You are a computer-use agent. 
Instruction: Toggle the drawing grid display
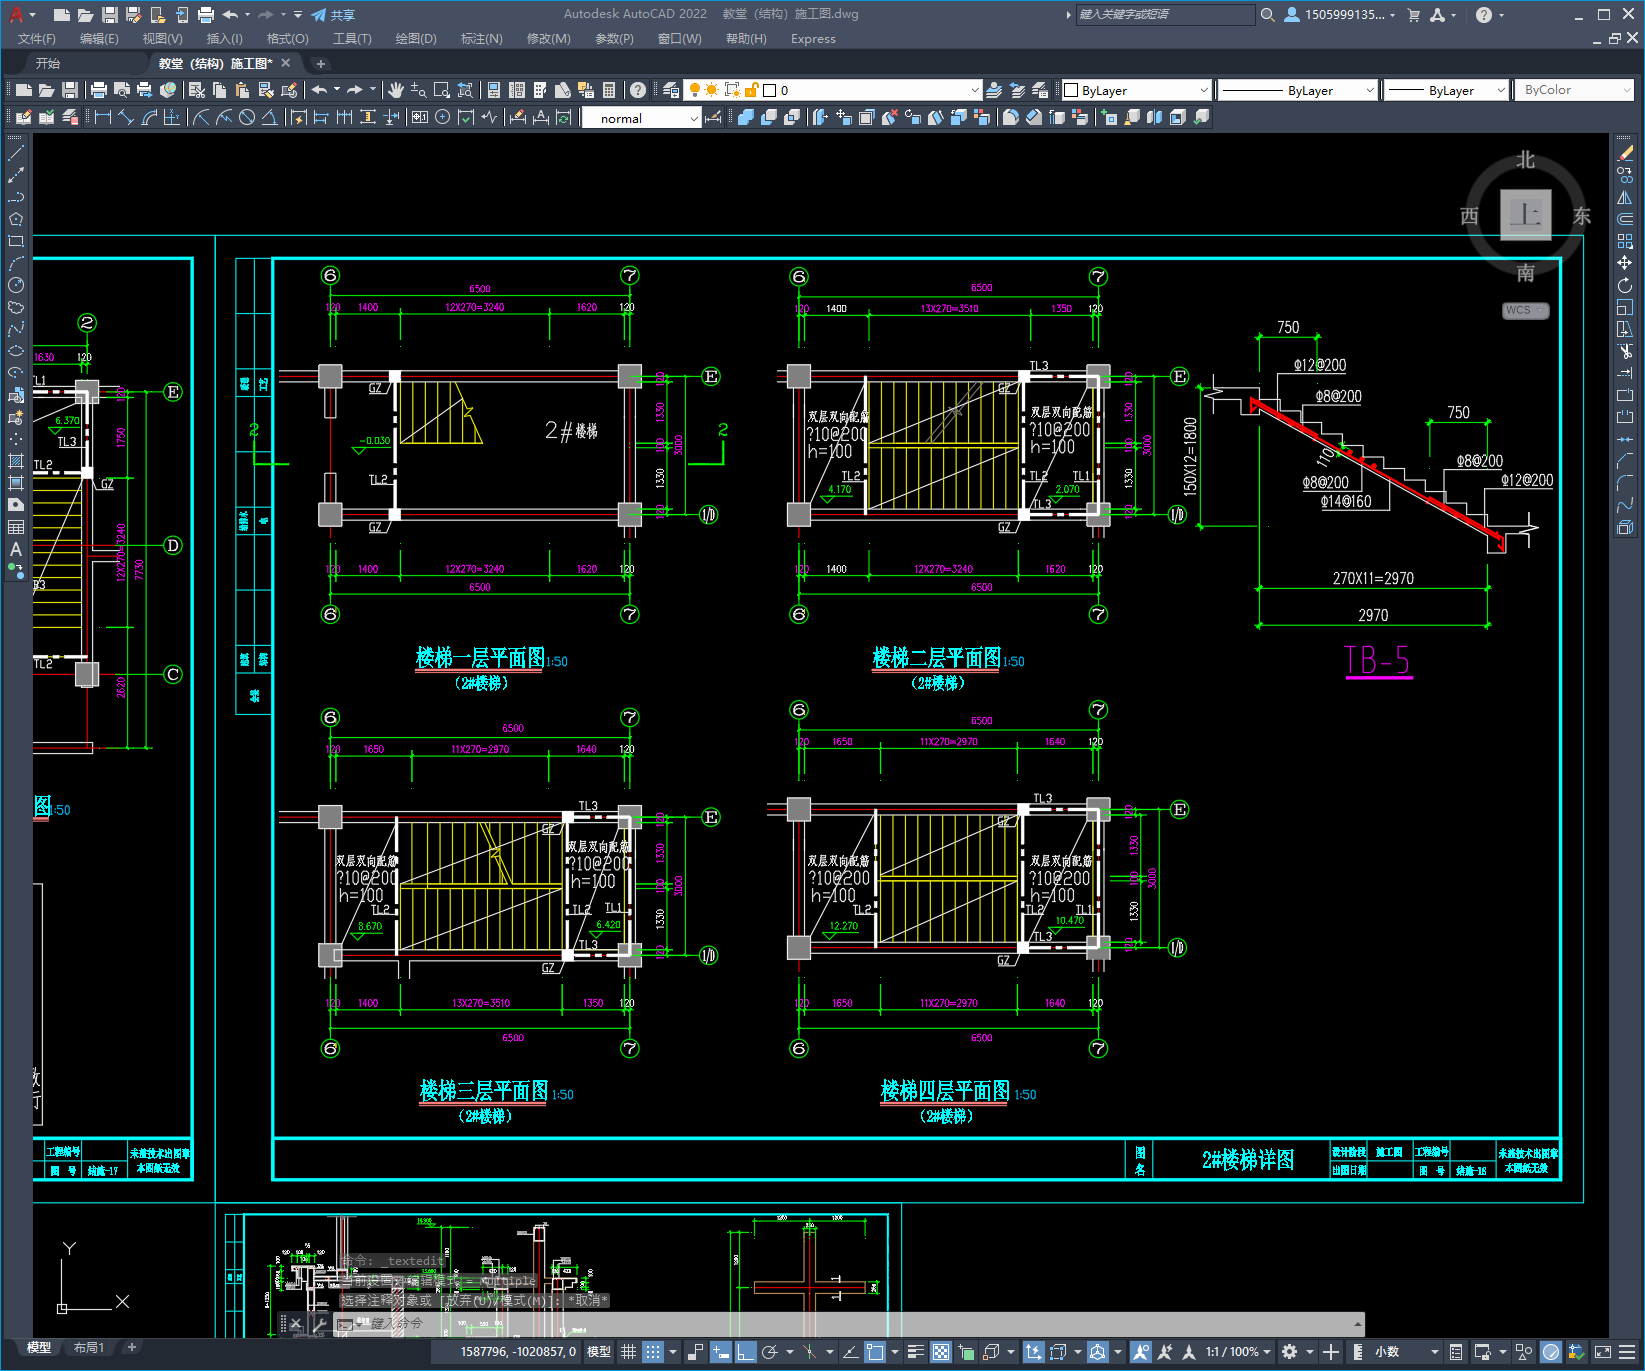[x=628, y=1352]
